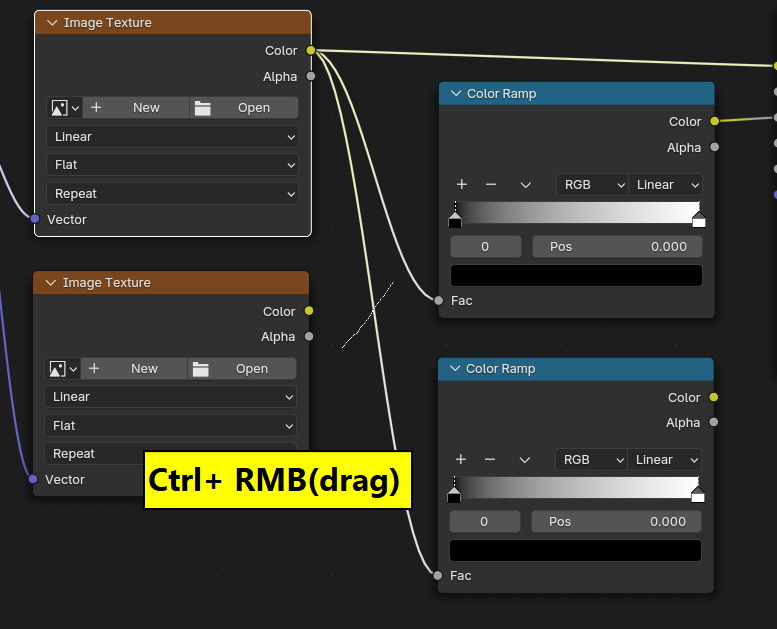Screen dimensions: 777x629
Task: Select black stop handle in bottom Color Ramp
Action: (x=454, y=495)
